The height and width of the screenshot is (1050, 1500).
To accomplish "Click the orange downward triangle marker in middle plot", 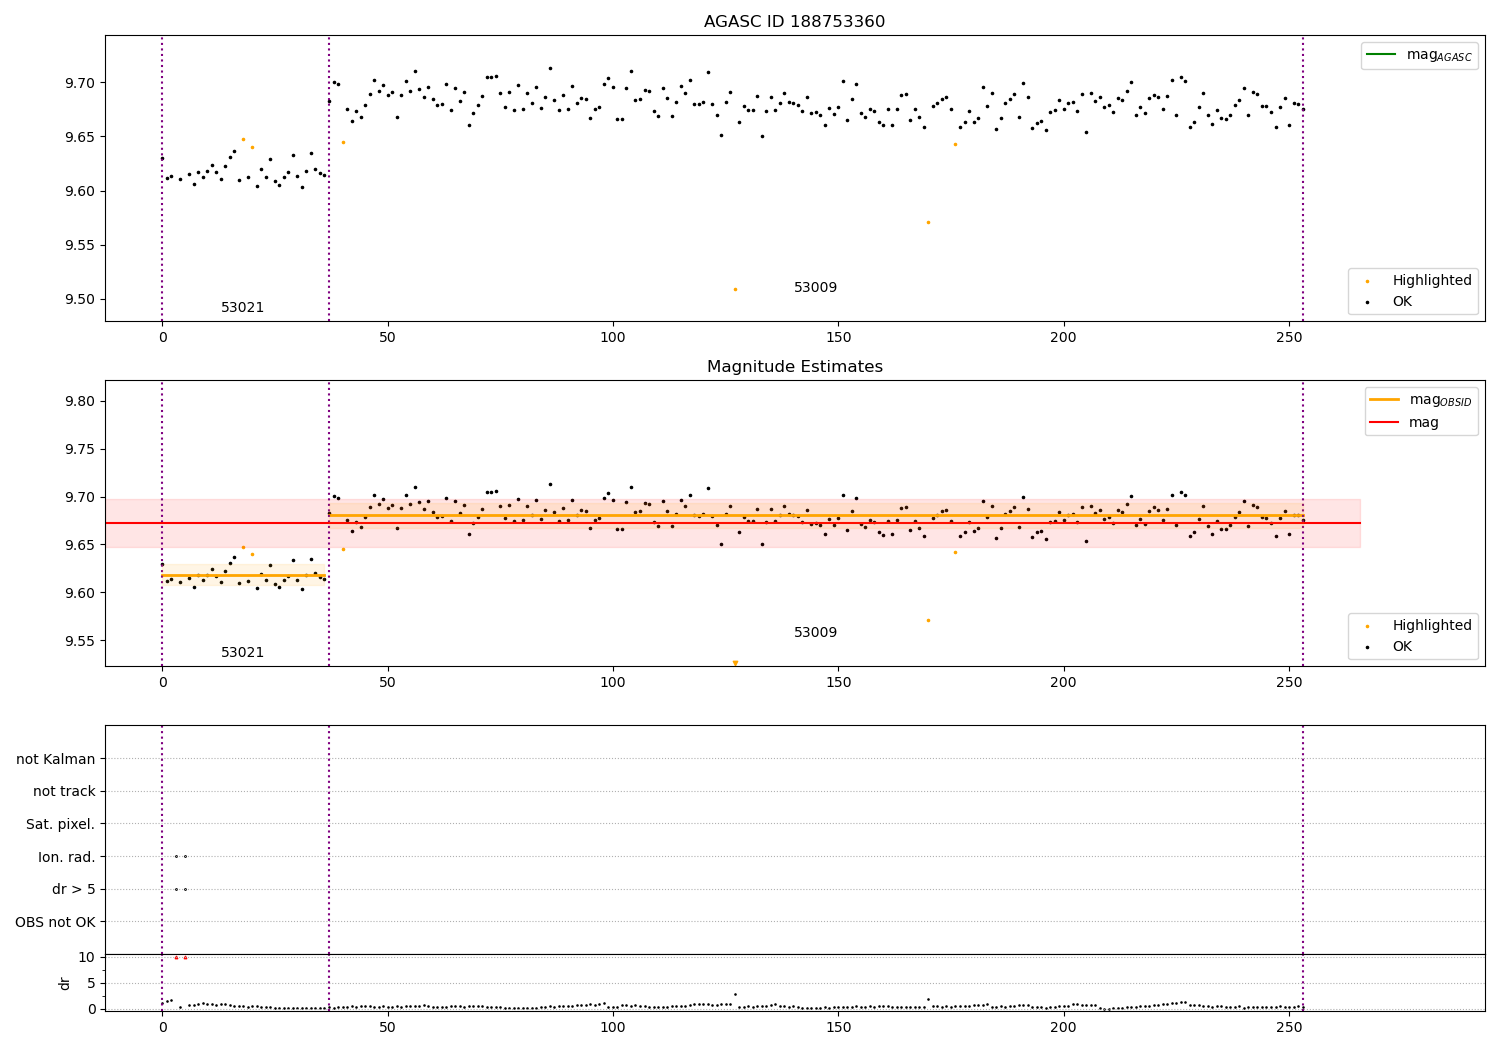I will 735,663.
